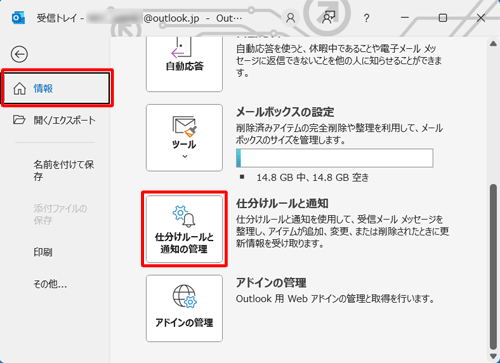Screen dimensions: 500x363
Task: Select 名前を付けて保存 in sidebar
Action: tap(63, 170)
